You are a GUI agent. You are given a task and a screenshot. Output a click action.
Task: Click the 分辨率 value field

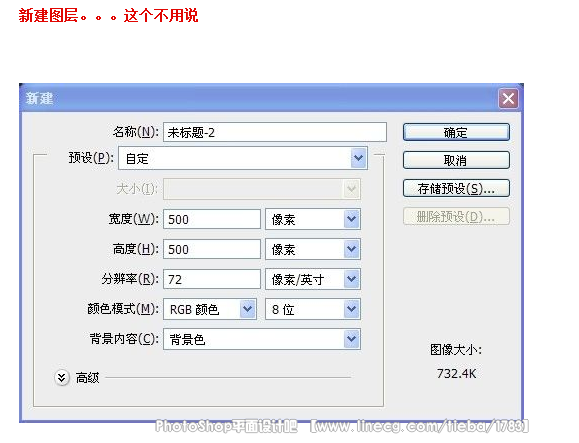tap(212, 279)
